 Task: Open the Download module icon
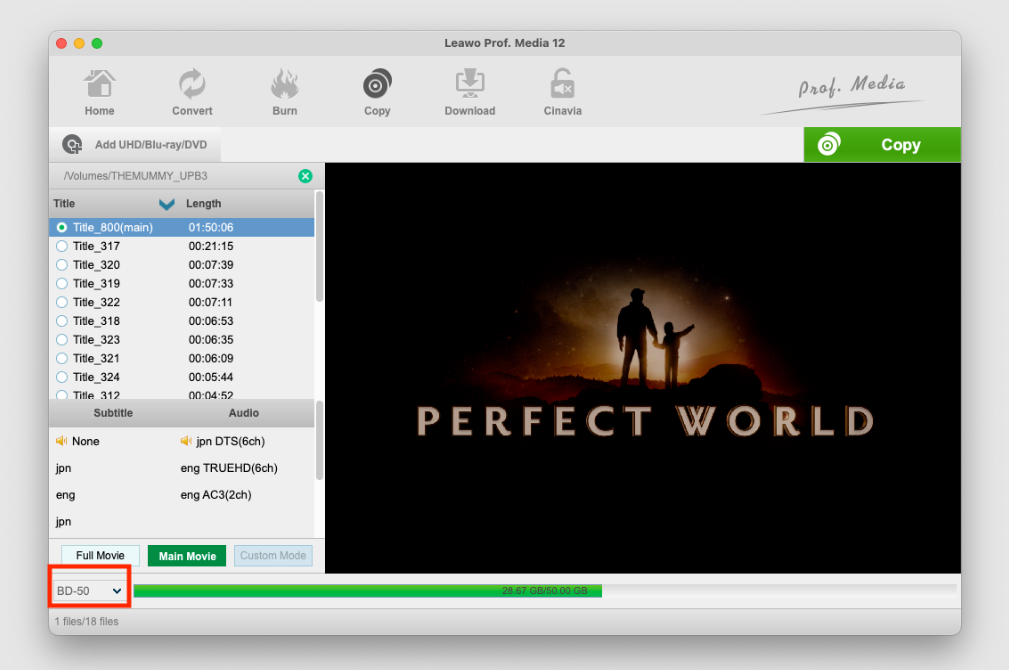click(x=469, y=85)
